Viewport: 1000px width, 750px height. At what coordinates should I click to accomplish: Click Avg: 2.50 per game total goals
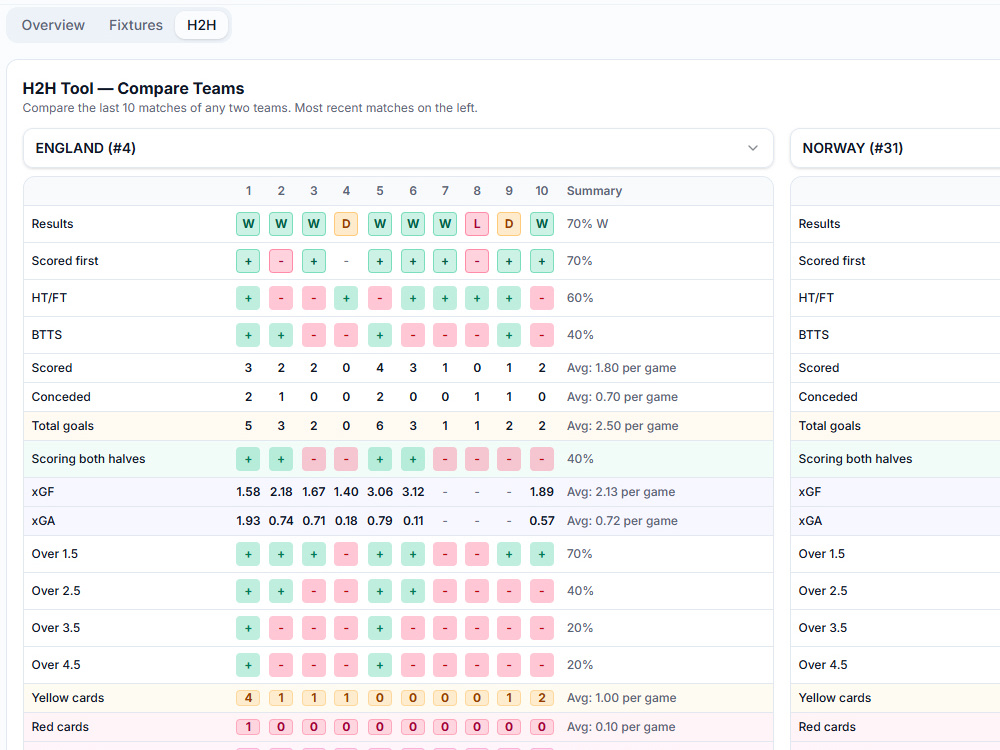click(x=622, y=426)
